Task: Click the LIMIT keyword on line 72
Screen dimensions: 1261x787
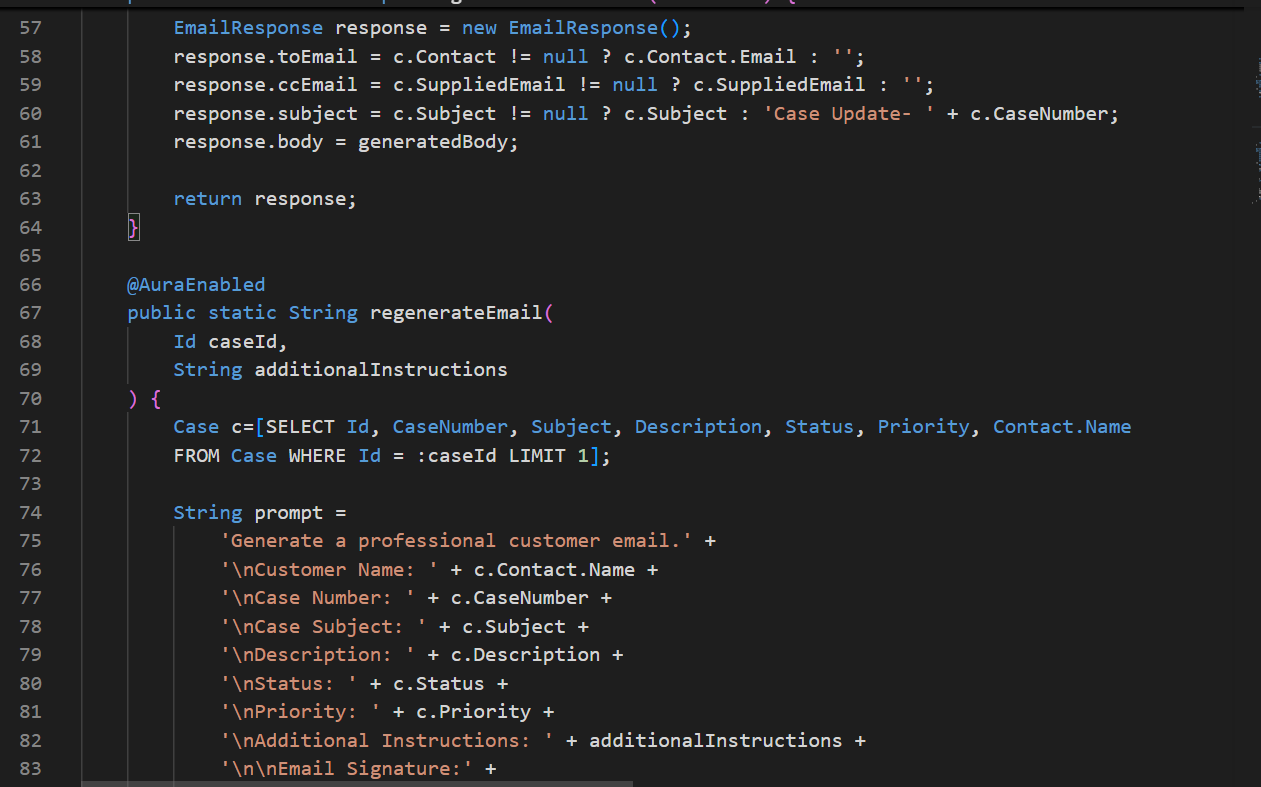Action: (537, 456)
